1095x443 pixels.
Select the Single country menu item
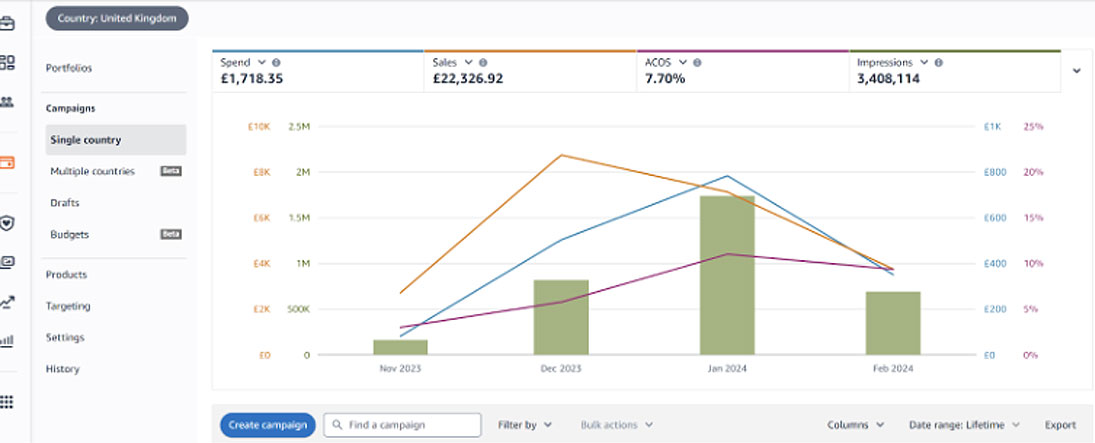click(x=116, y=140)
